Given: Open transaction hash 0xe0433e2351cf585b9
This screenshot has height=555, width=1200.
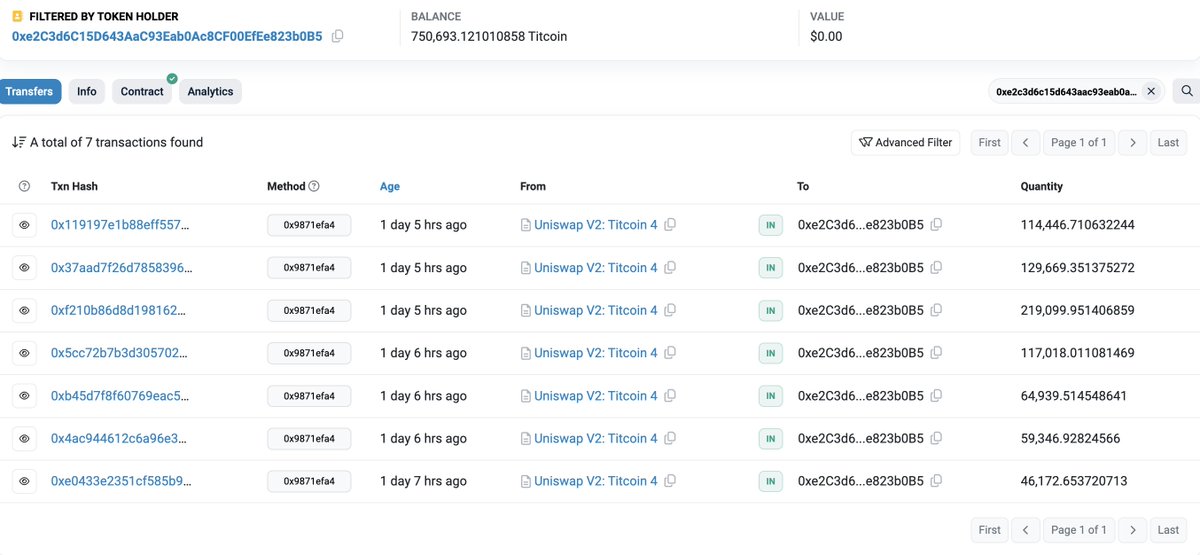Looking at the screenshot, I should (120, 481).
